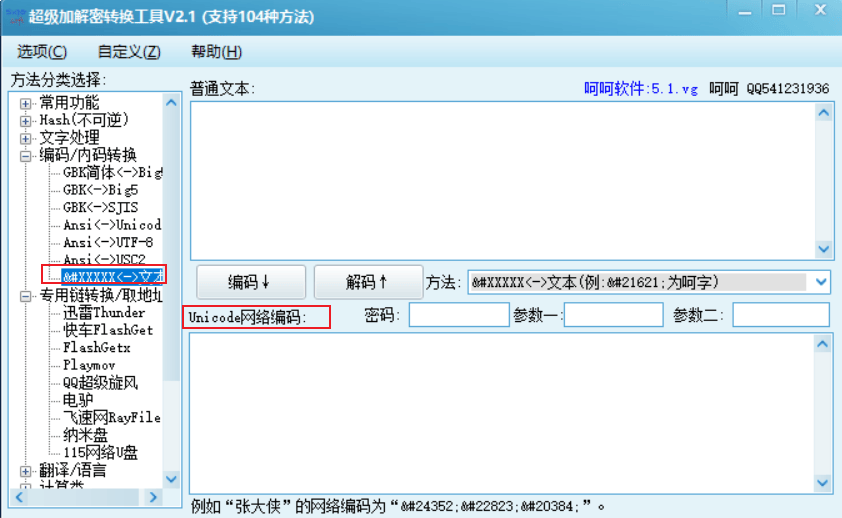
Task: Click the 普通文本 area scroll-up arrow
Action: (x=823, y=112)
